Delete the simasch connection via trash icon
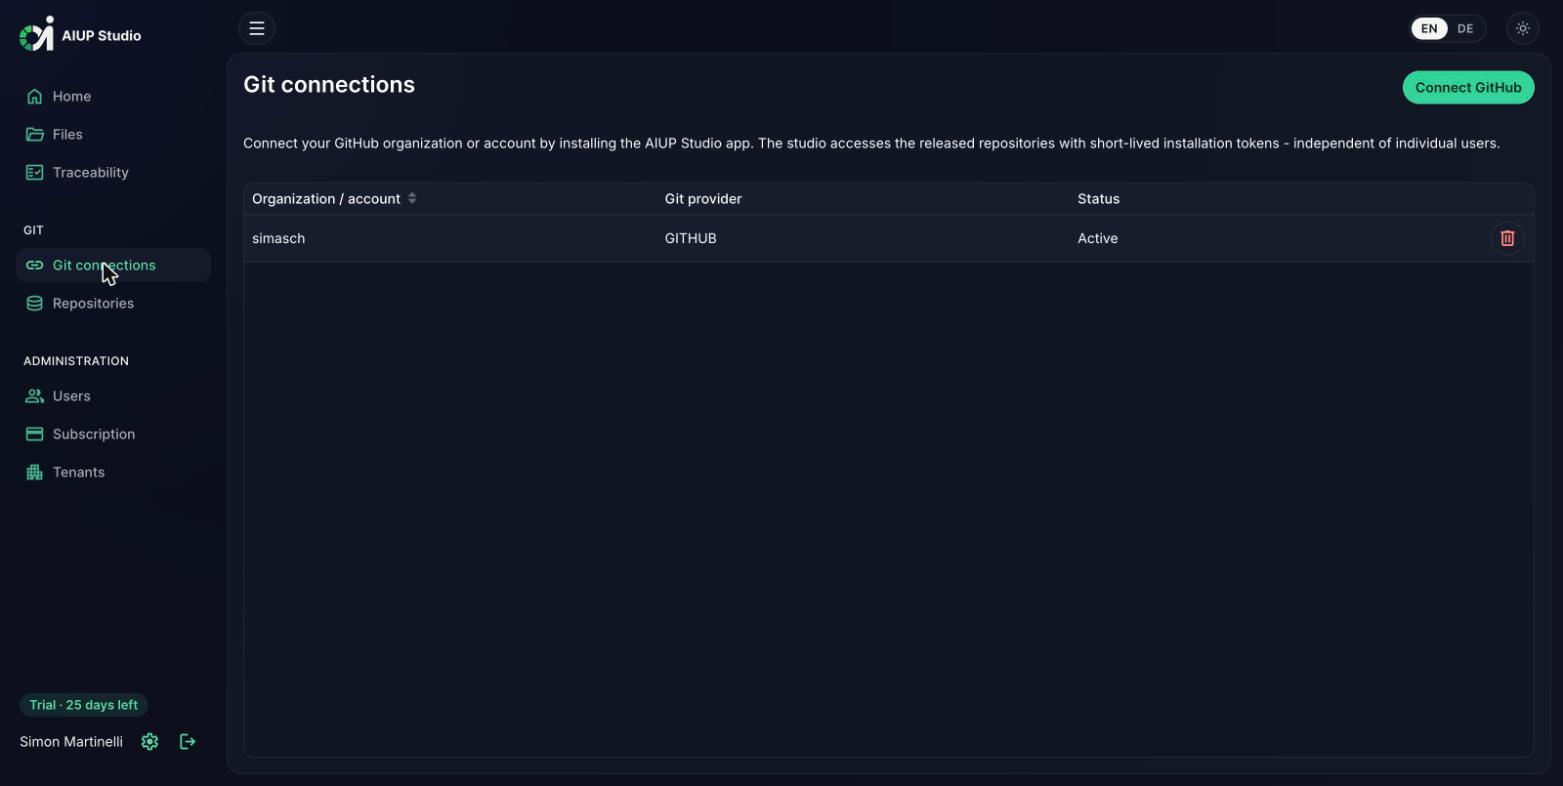Screen dimensions: 1563x786 (x=1507, y=238)
